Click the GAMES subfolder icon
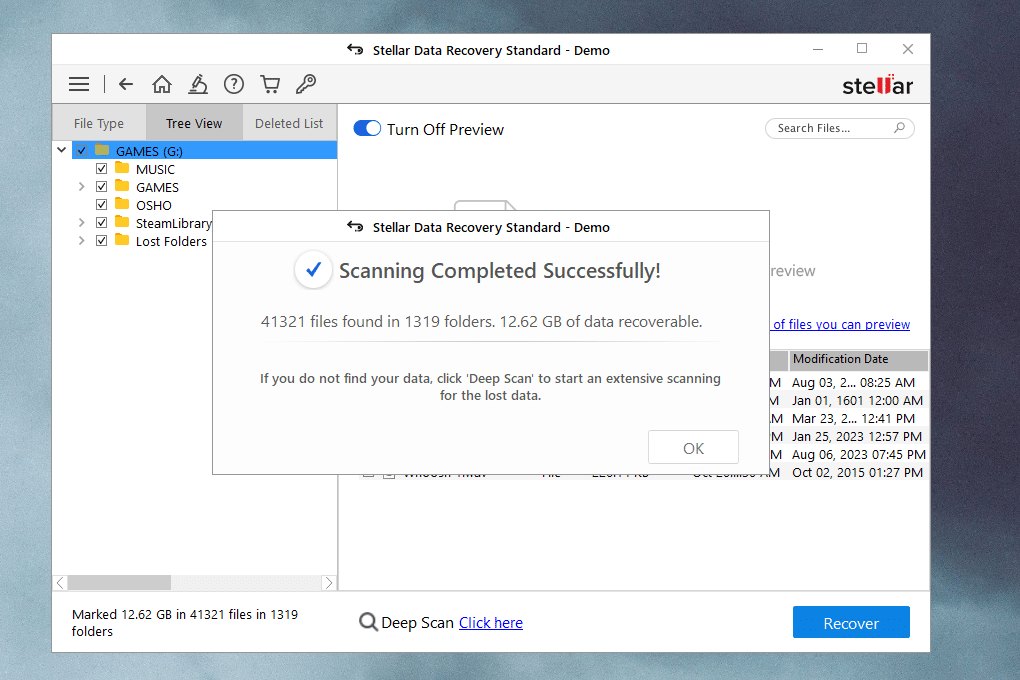 [122, 186]
